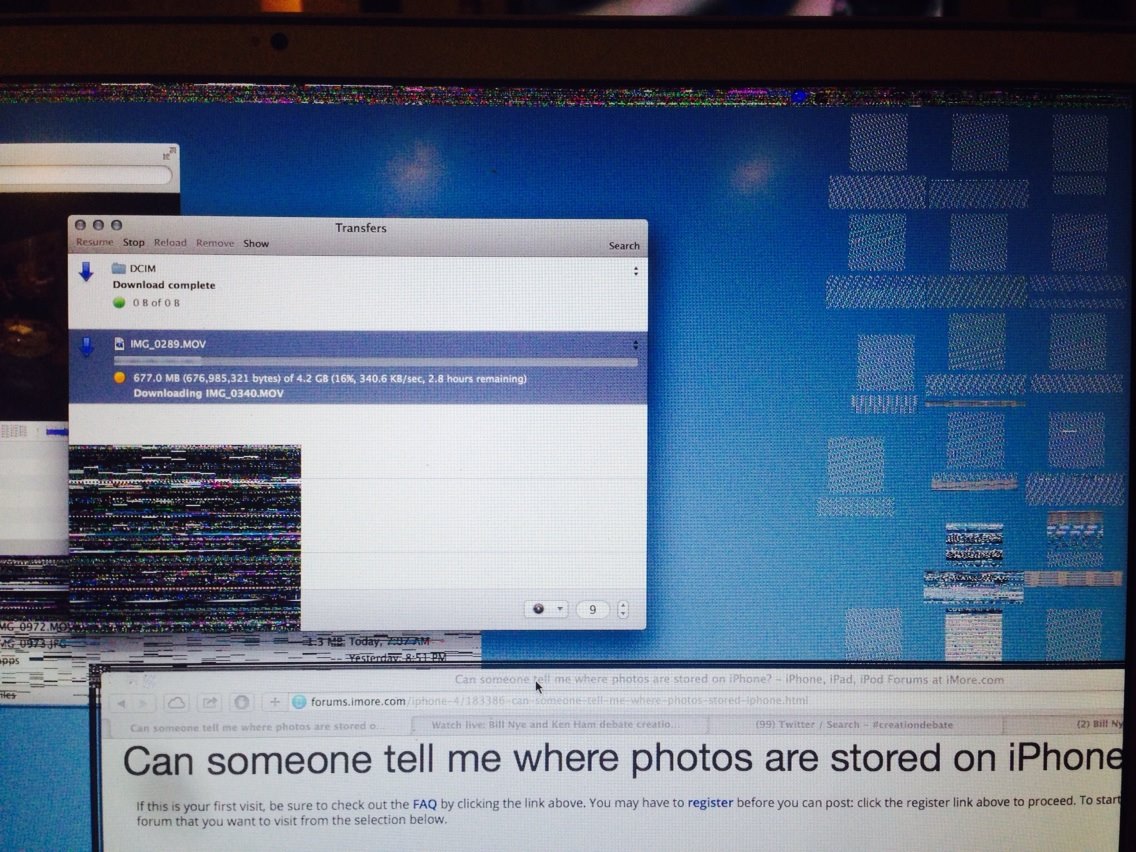Stop the current transfer
The width and height of the screenshot is (1136, 852).
pyautogui.click(x=133, y=243)
